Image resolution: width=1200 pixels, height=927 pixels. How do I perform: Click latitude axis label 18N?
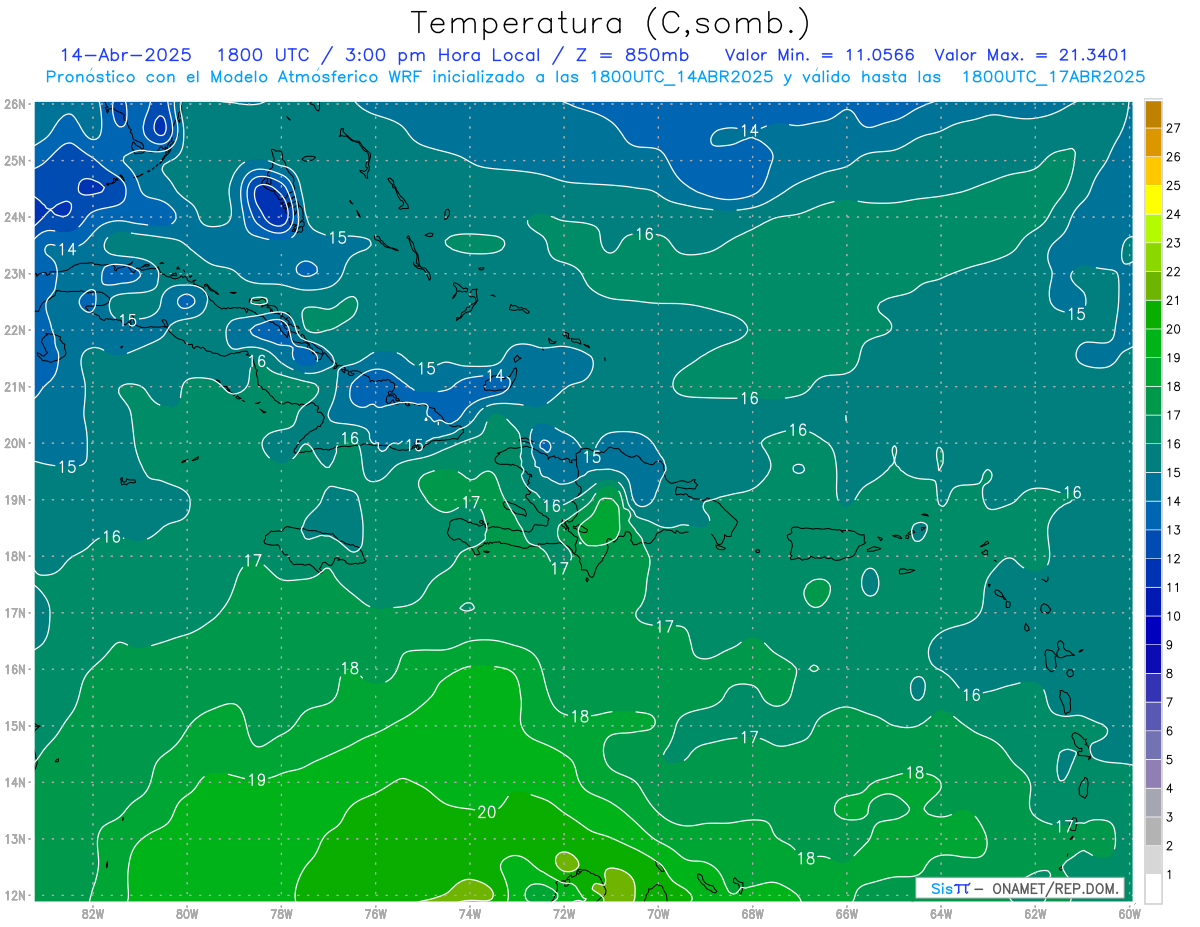(x=15, y=556)
